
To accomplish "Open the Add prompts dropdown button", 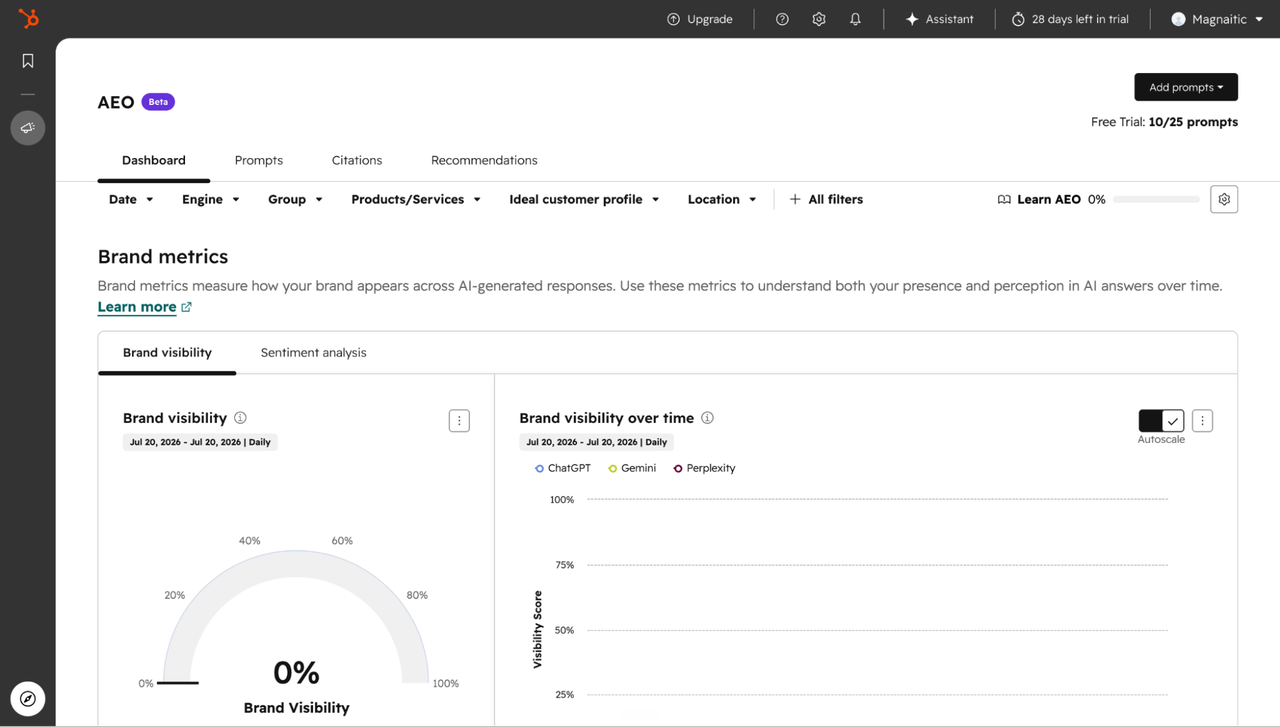I will pos(1186,87).
